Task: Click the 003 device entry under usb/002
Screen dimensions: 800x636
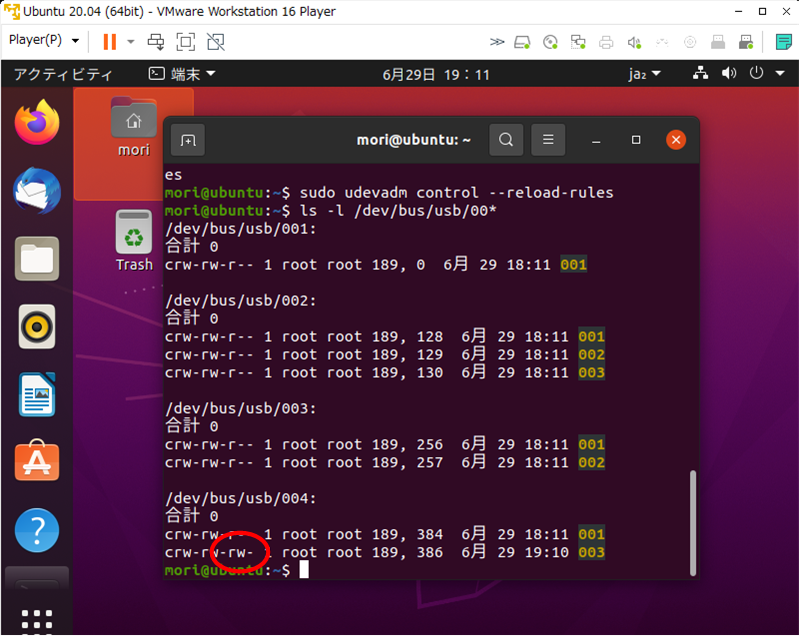Action: coord(591,373)
